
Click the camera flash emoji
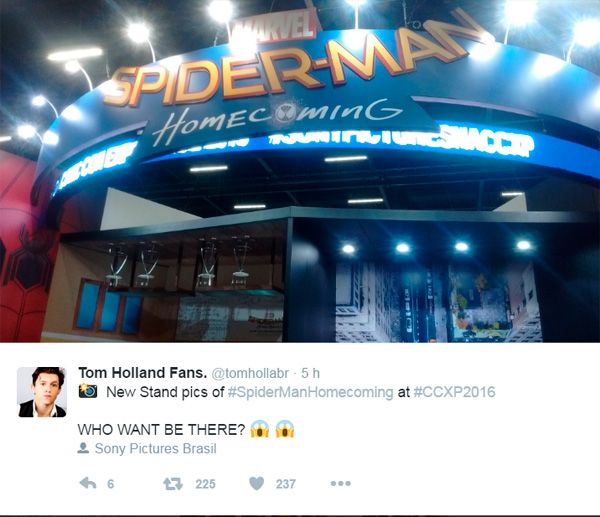(x=88, y=391)
